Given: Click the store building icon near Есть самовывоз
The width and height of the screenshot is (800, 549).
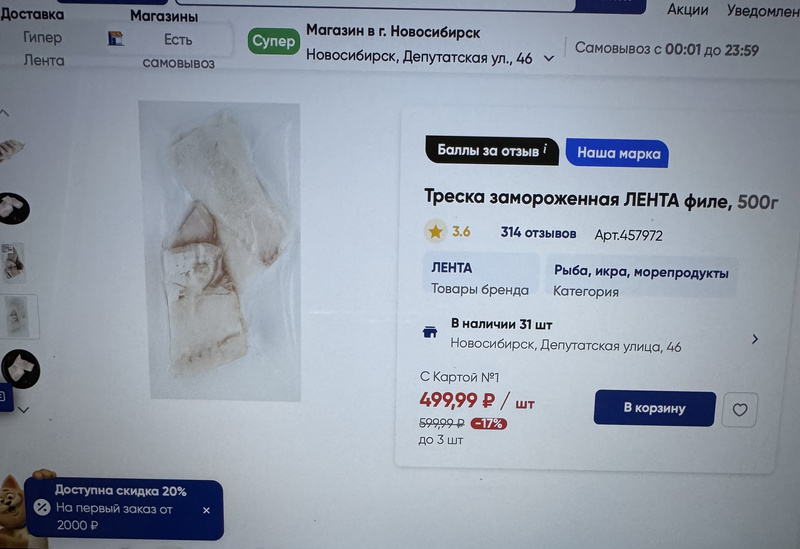Looking at the screenshot, I should [116, 38].
